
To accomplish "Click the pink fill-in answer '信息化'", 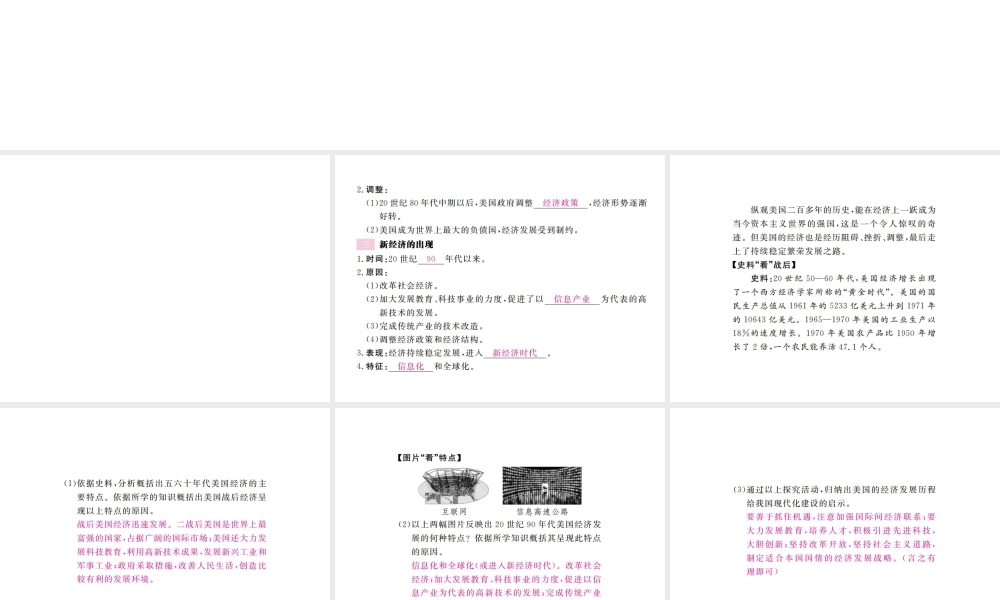I will pyautogui.click(x=410, y=366).
